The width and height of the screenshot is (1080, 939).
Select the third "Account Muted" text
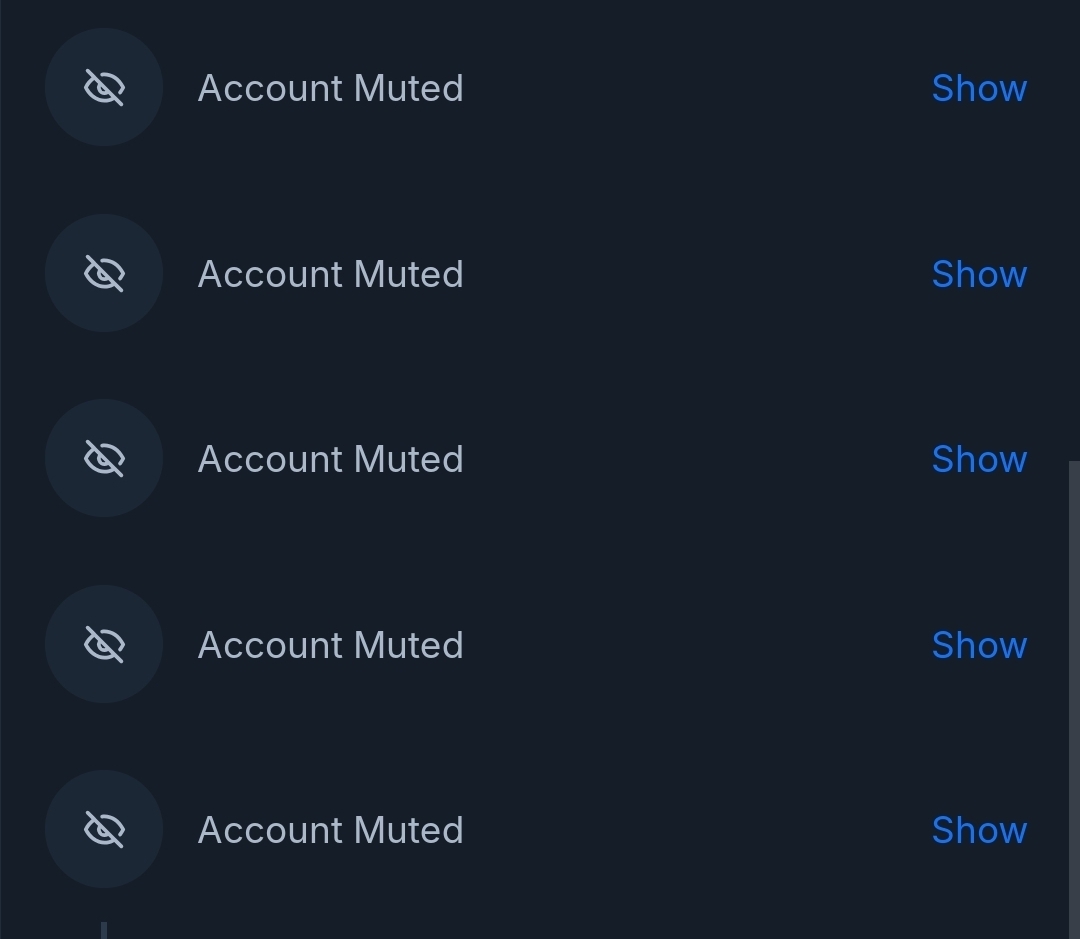pyautogui.click(x=330, y=459)
